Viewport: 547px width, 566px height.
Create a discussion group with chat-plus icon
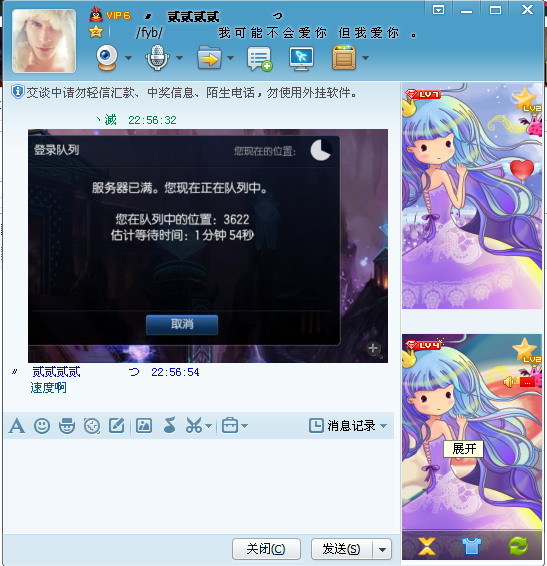coord(259,58)
